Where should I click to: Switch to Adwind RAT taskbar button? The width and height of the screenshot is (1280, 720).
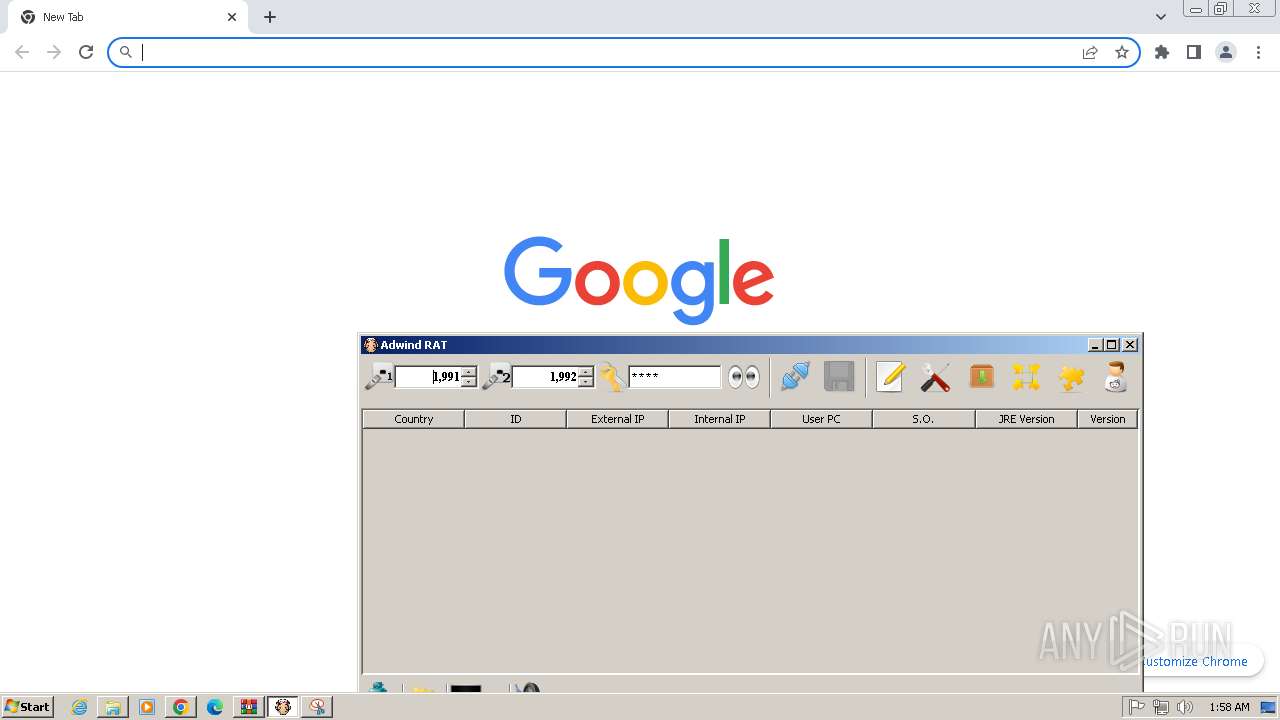[x=283, y=707]
